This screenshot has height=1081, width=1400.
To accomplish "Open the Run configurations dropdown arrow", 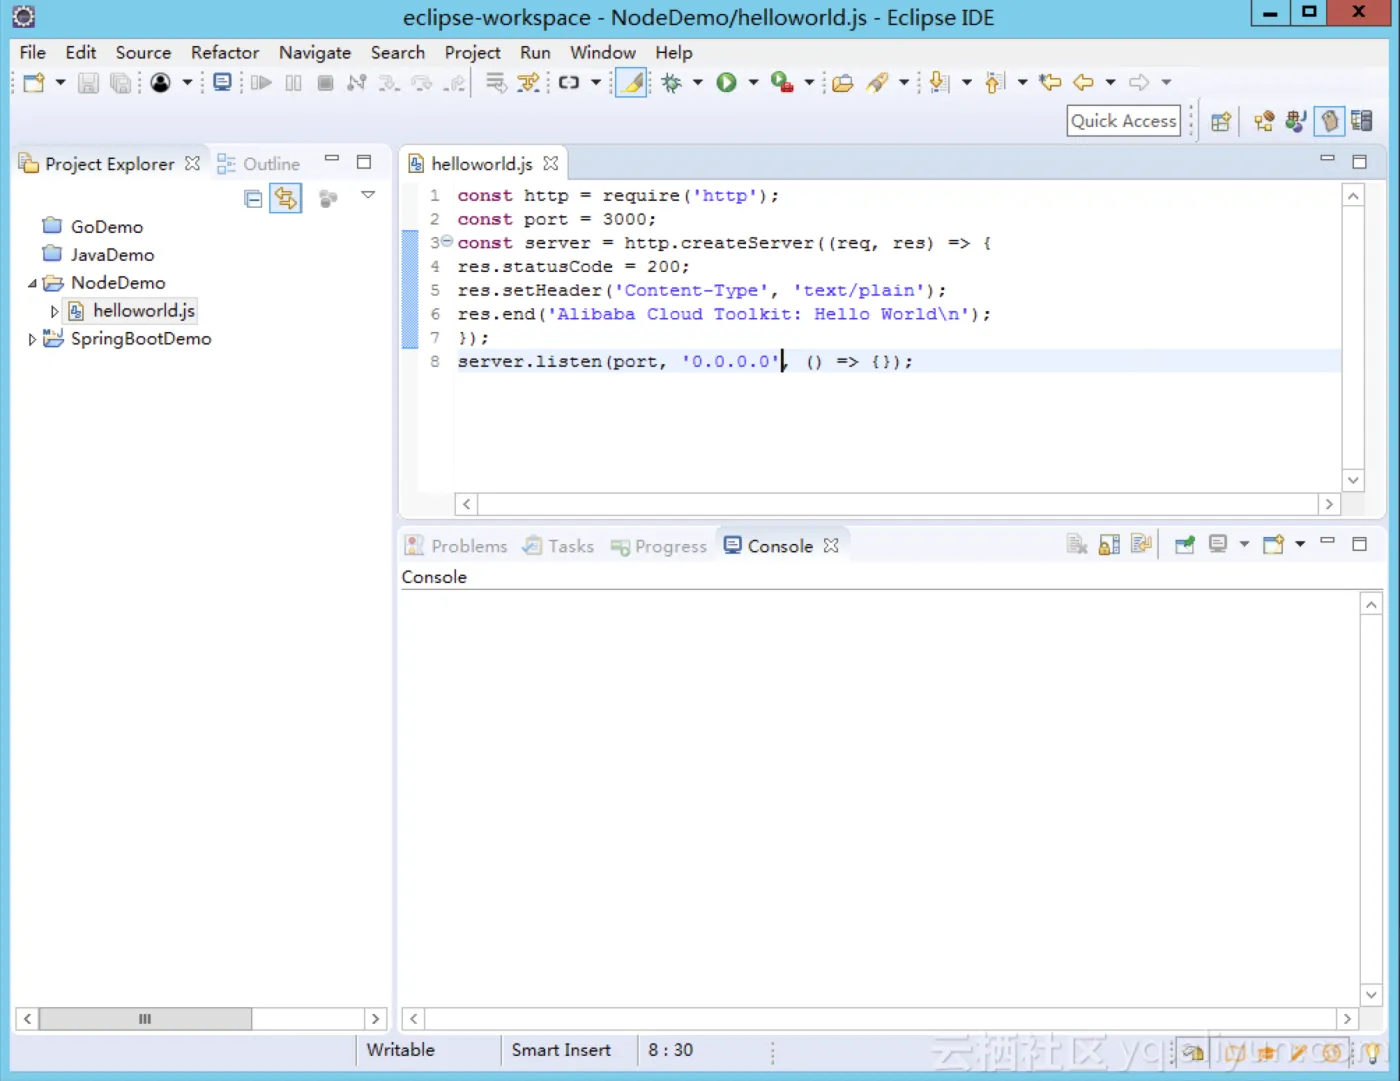I will click(753, 83).
